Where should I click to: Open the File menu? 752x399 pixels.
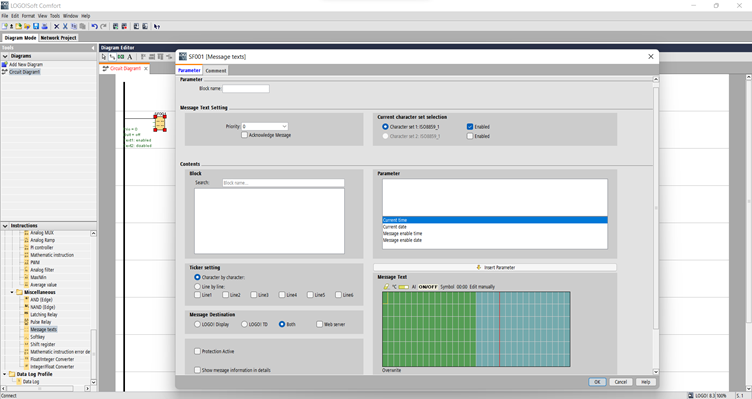5,16
